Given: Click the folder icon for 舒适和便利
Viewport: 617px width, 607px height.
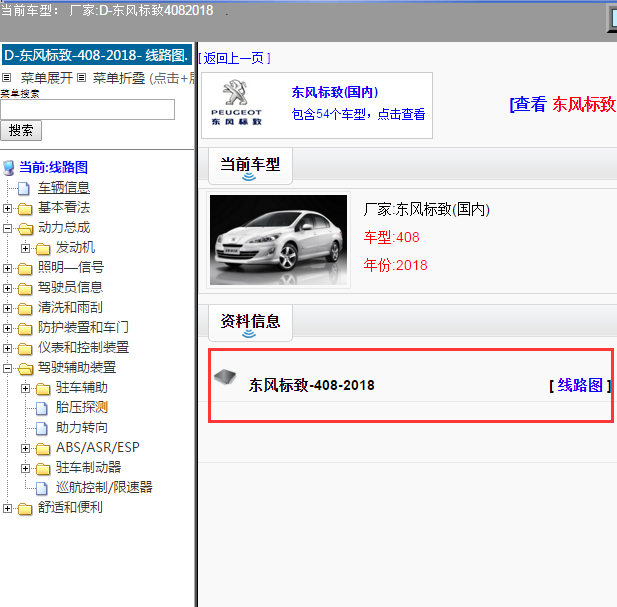Looking at the screenshot, I should tap(25, 509).
